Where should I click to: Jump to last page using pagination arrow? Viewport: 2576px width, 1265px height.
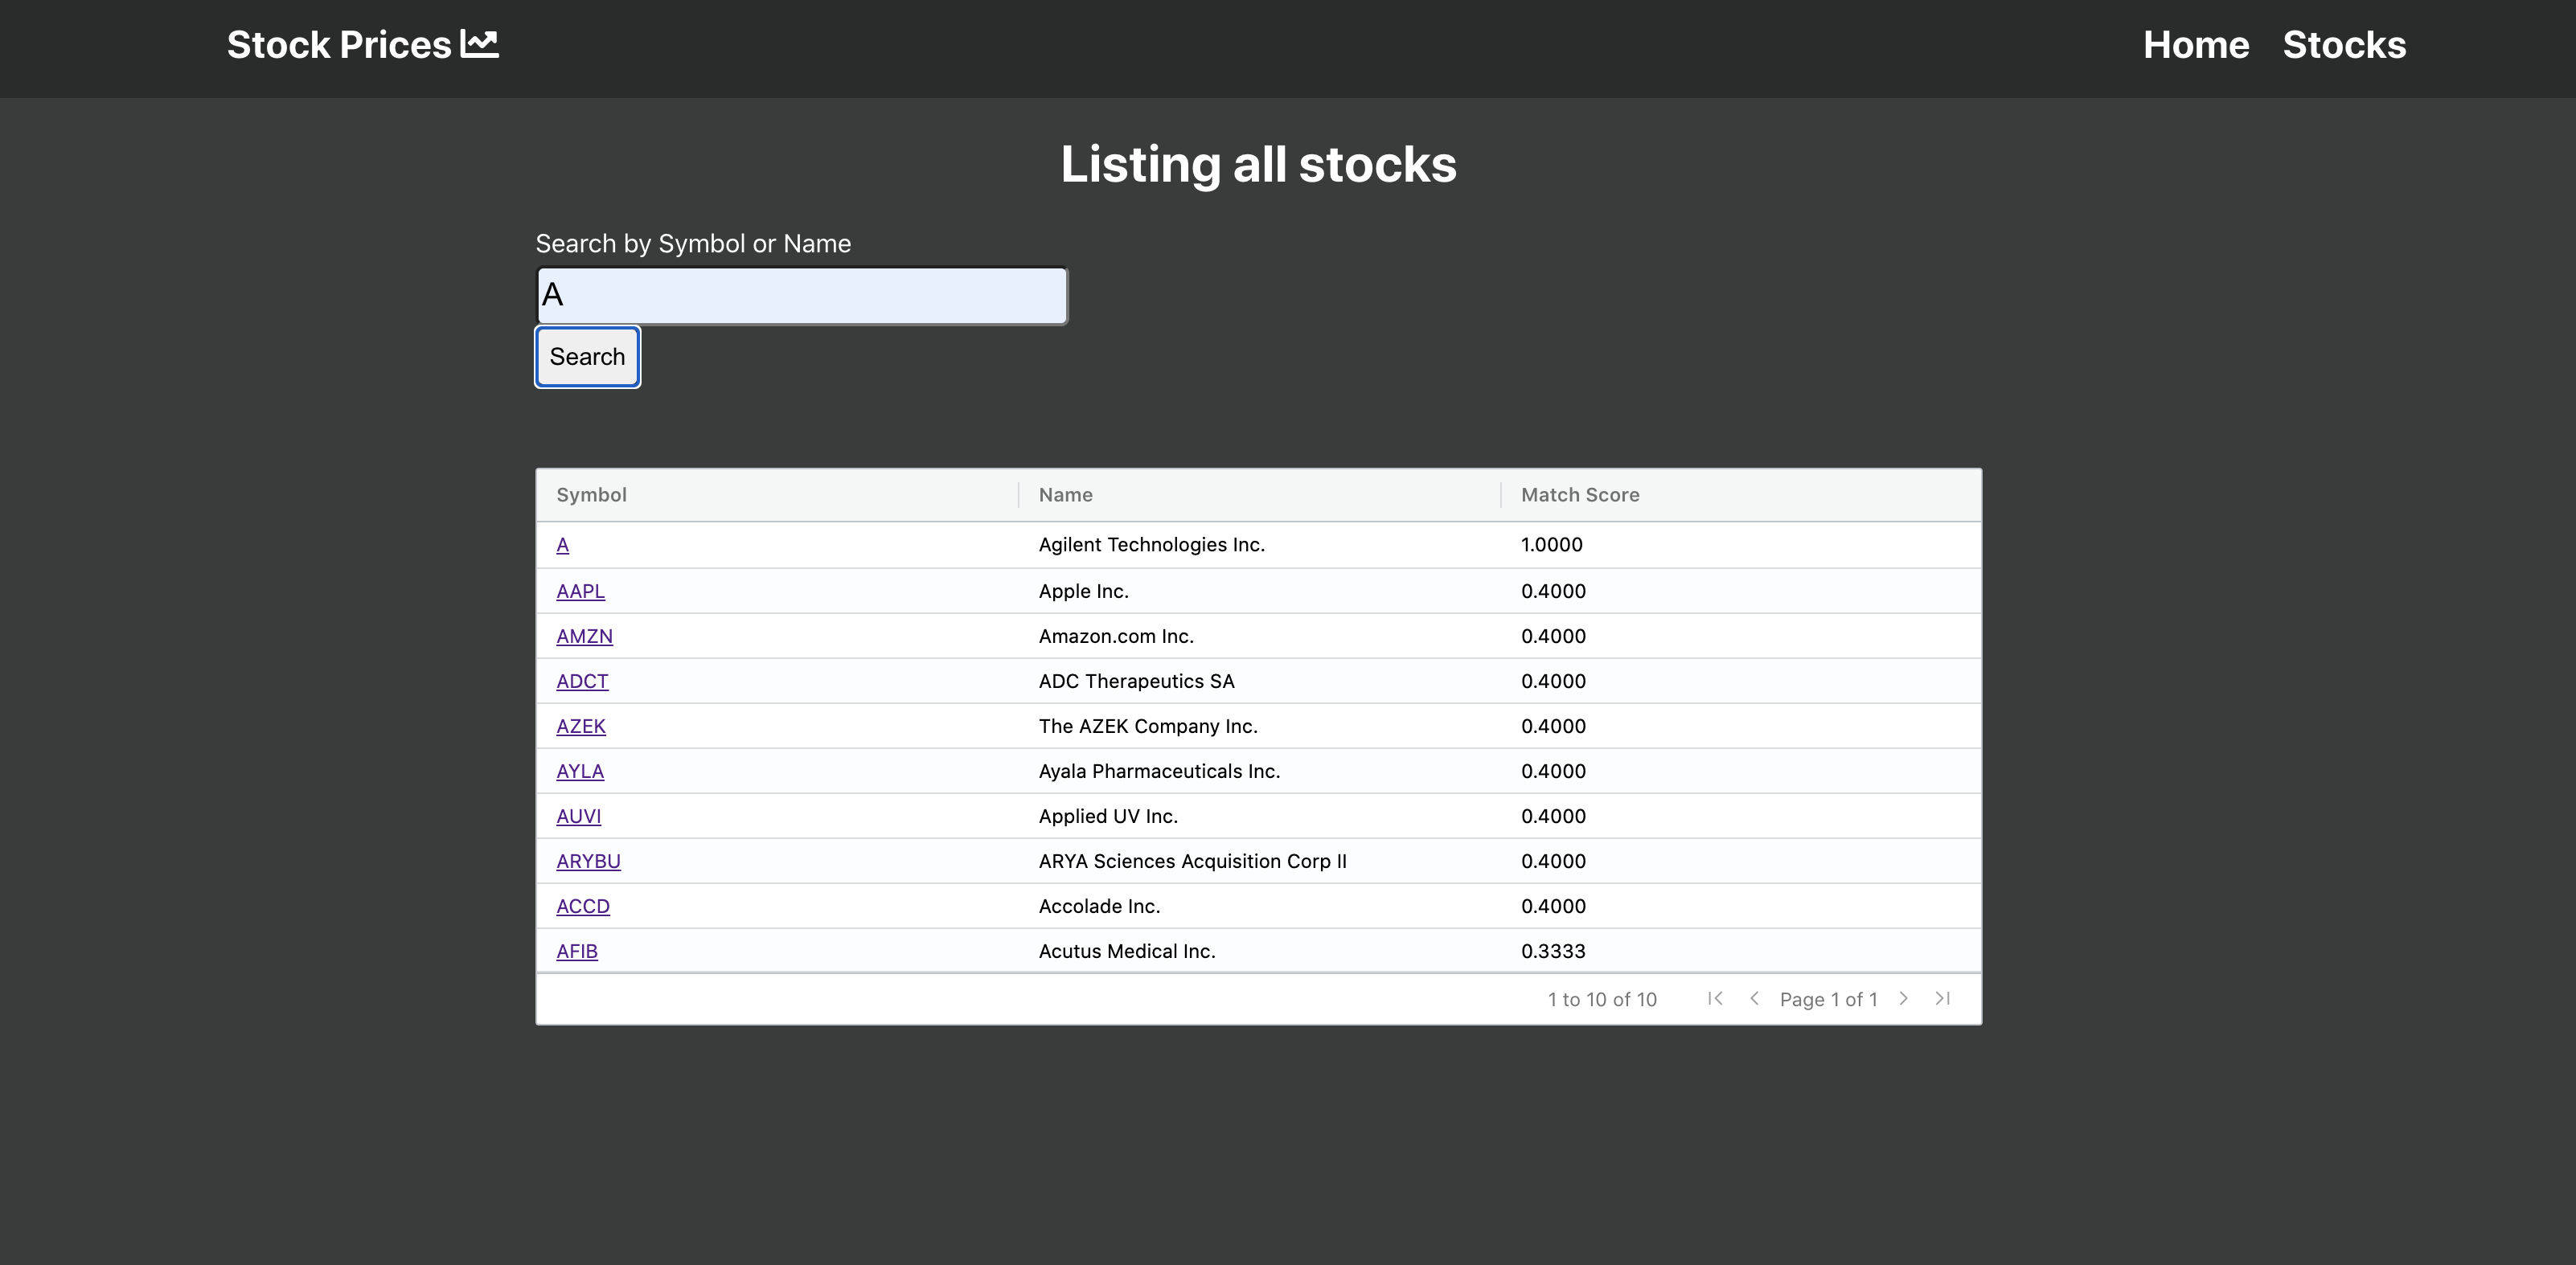(1943, 998)
